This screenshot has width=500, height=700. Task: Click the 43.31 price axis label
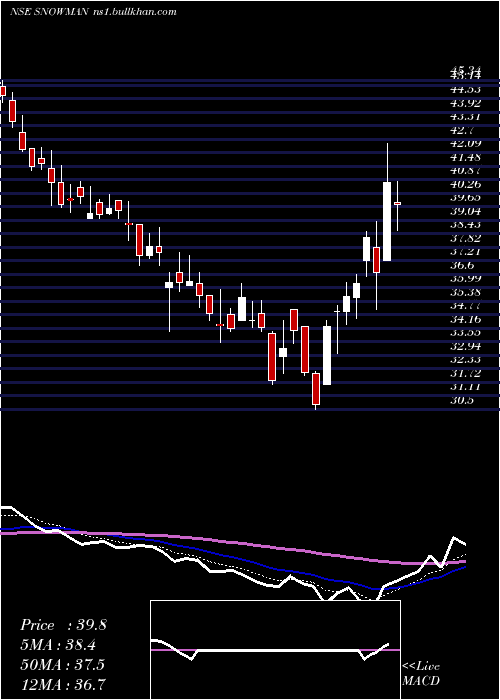coord(465,117)
